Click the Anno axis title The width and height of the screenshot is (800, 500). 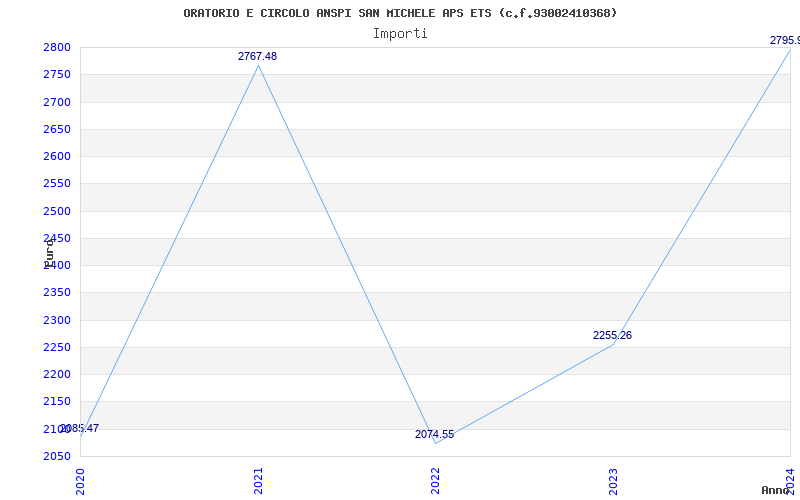(776, 491)
